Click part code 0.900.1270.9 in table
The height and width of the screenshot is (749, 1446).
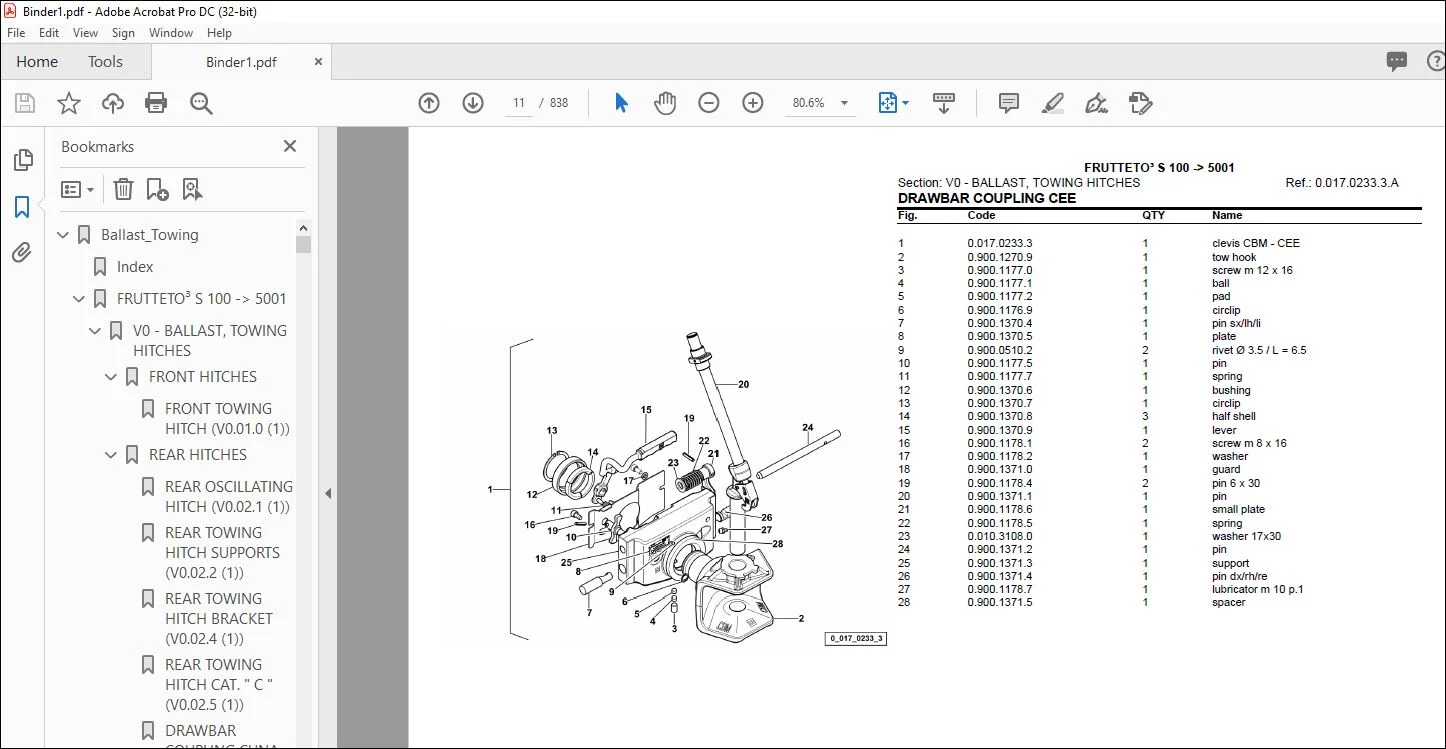tap(1000, 257)
